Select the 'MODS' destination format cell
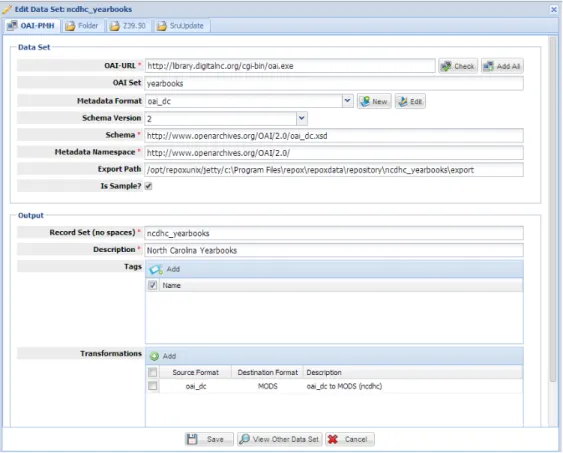Image resolution: width=563 pixels, height=453 pixels. point(267,386)
